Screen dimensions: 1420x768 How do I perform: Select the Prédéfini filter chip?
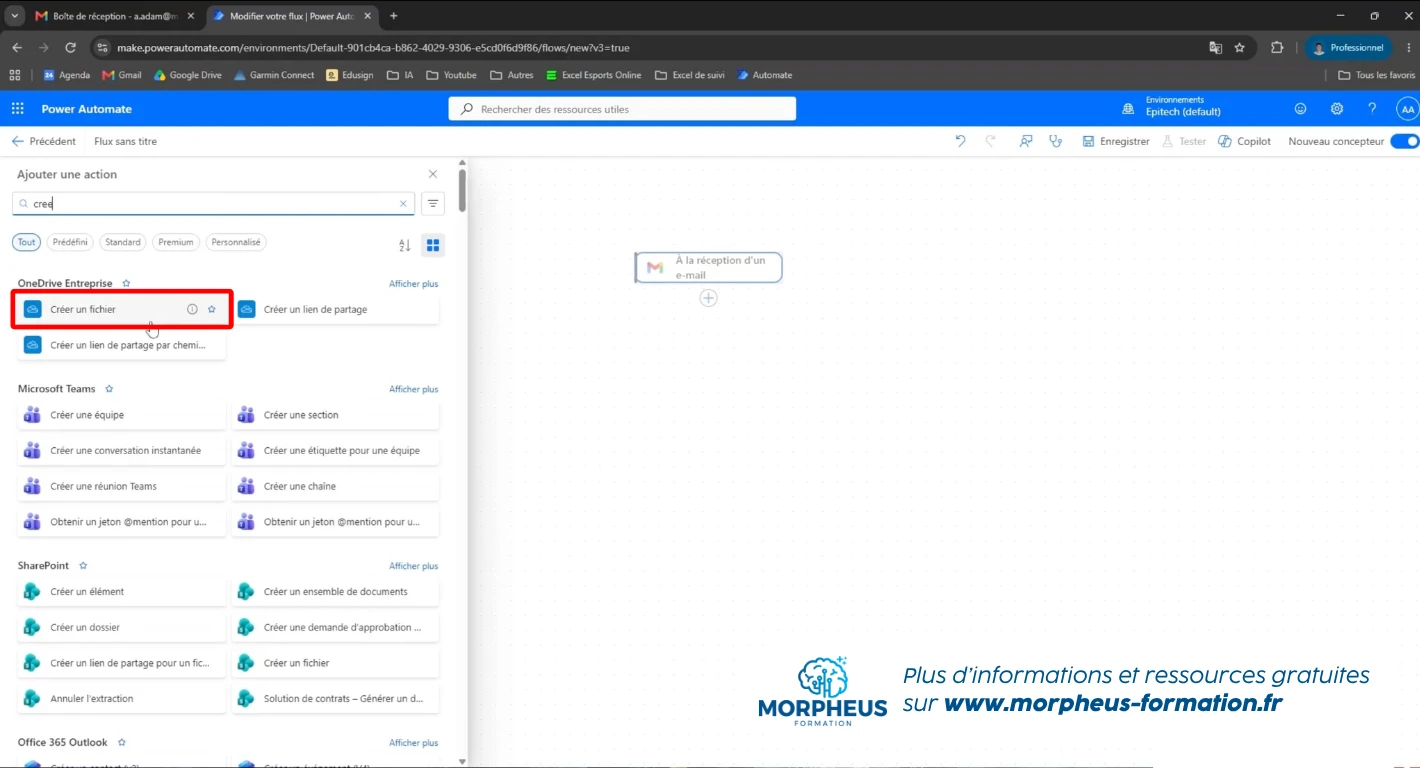coord(70,242)
